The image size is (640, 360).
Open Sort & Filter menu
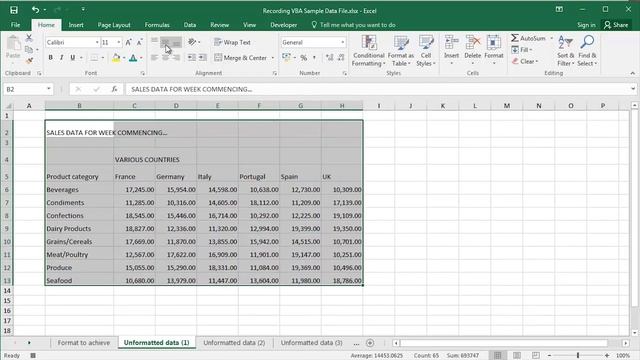(565, 51)
